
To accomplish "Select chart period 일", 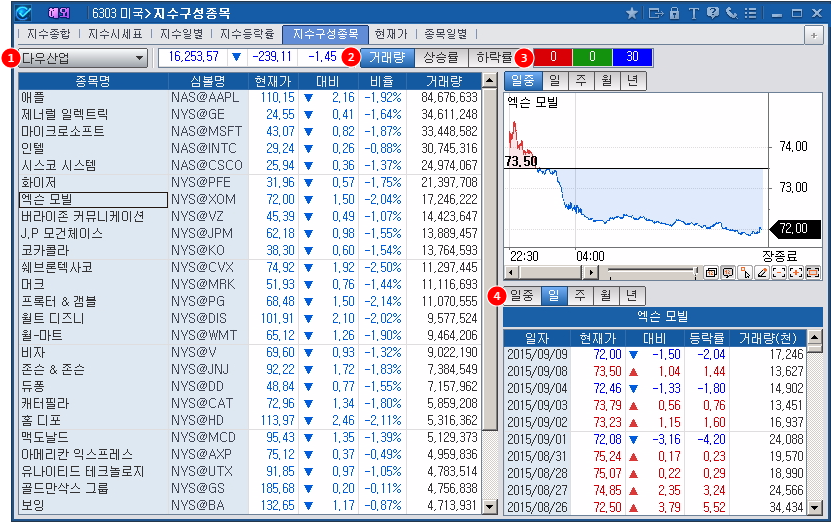I will click(x=554, y=81).
